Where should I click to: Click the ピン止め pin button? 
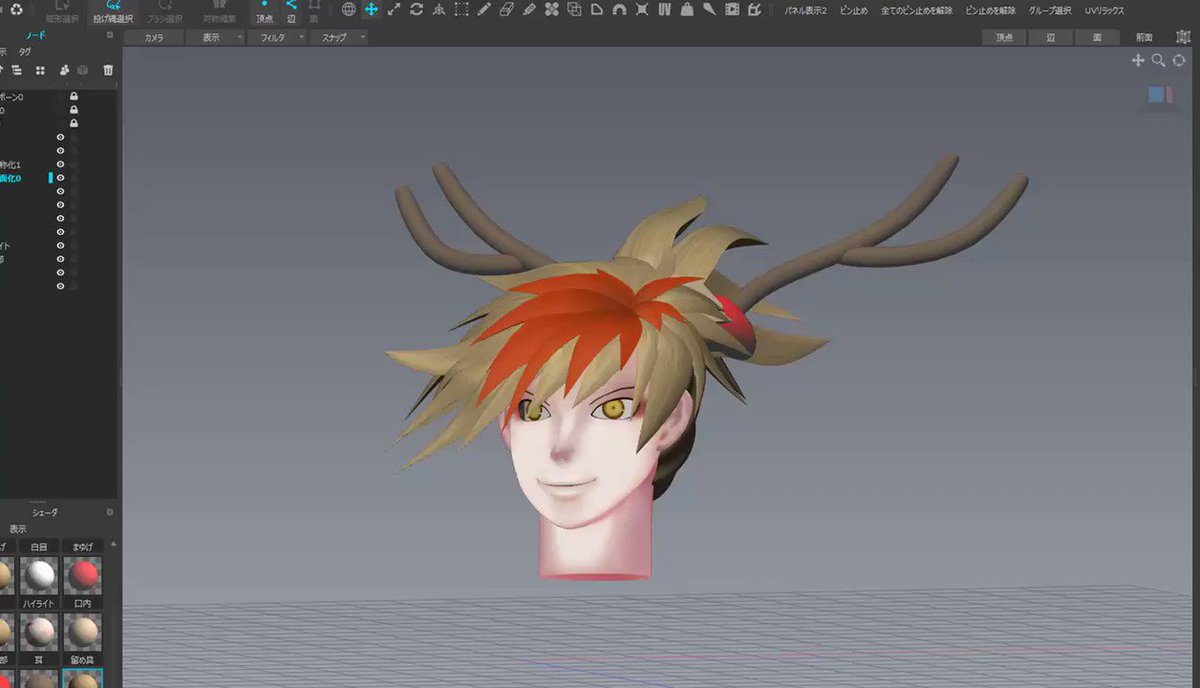point(854,10)
